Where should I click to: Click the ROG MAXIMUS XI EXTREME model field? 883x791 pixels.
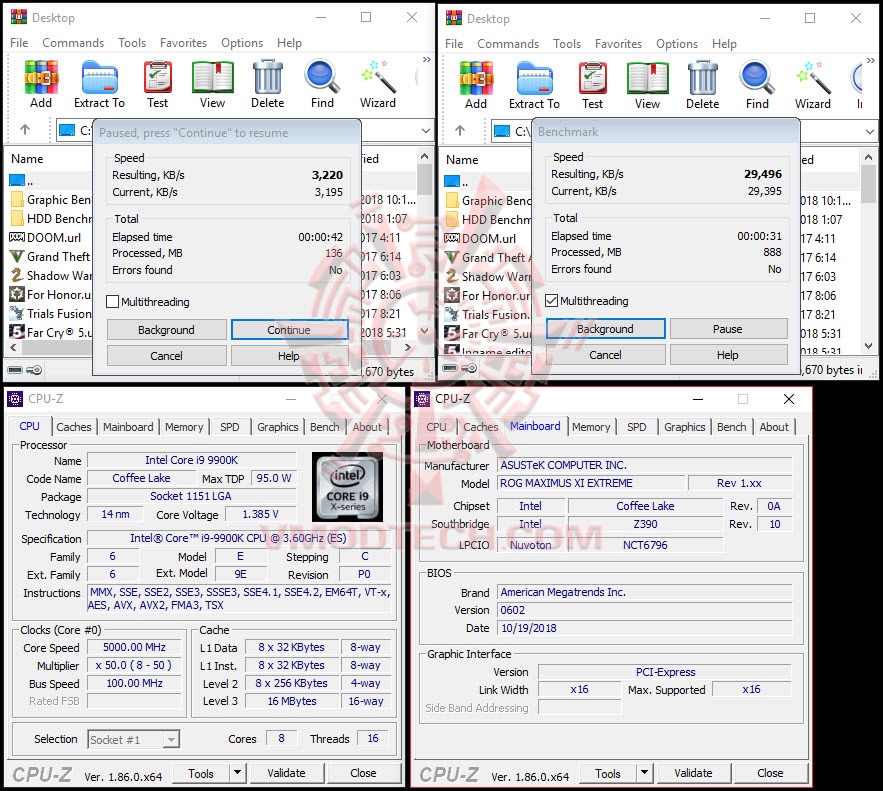click(591, 483)
